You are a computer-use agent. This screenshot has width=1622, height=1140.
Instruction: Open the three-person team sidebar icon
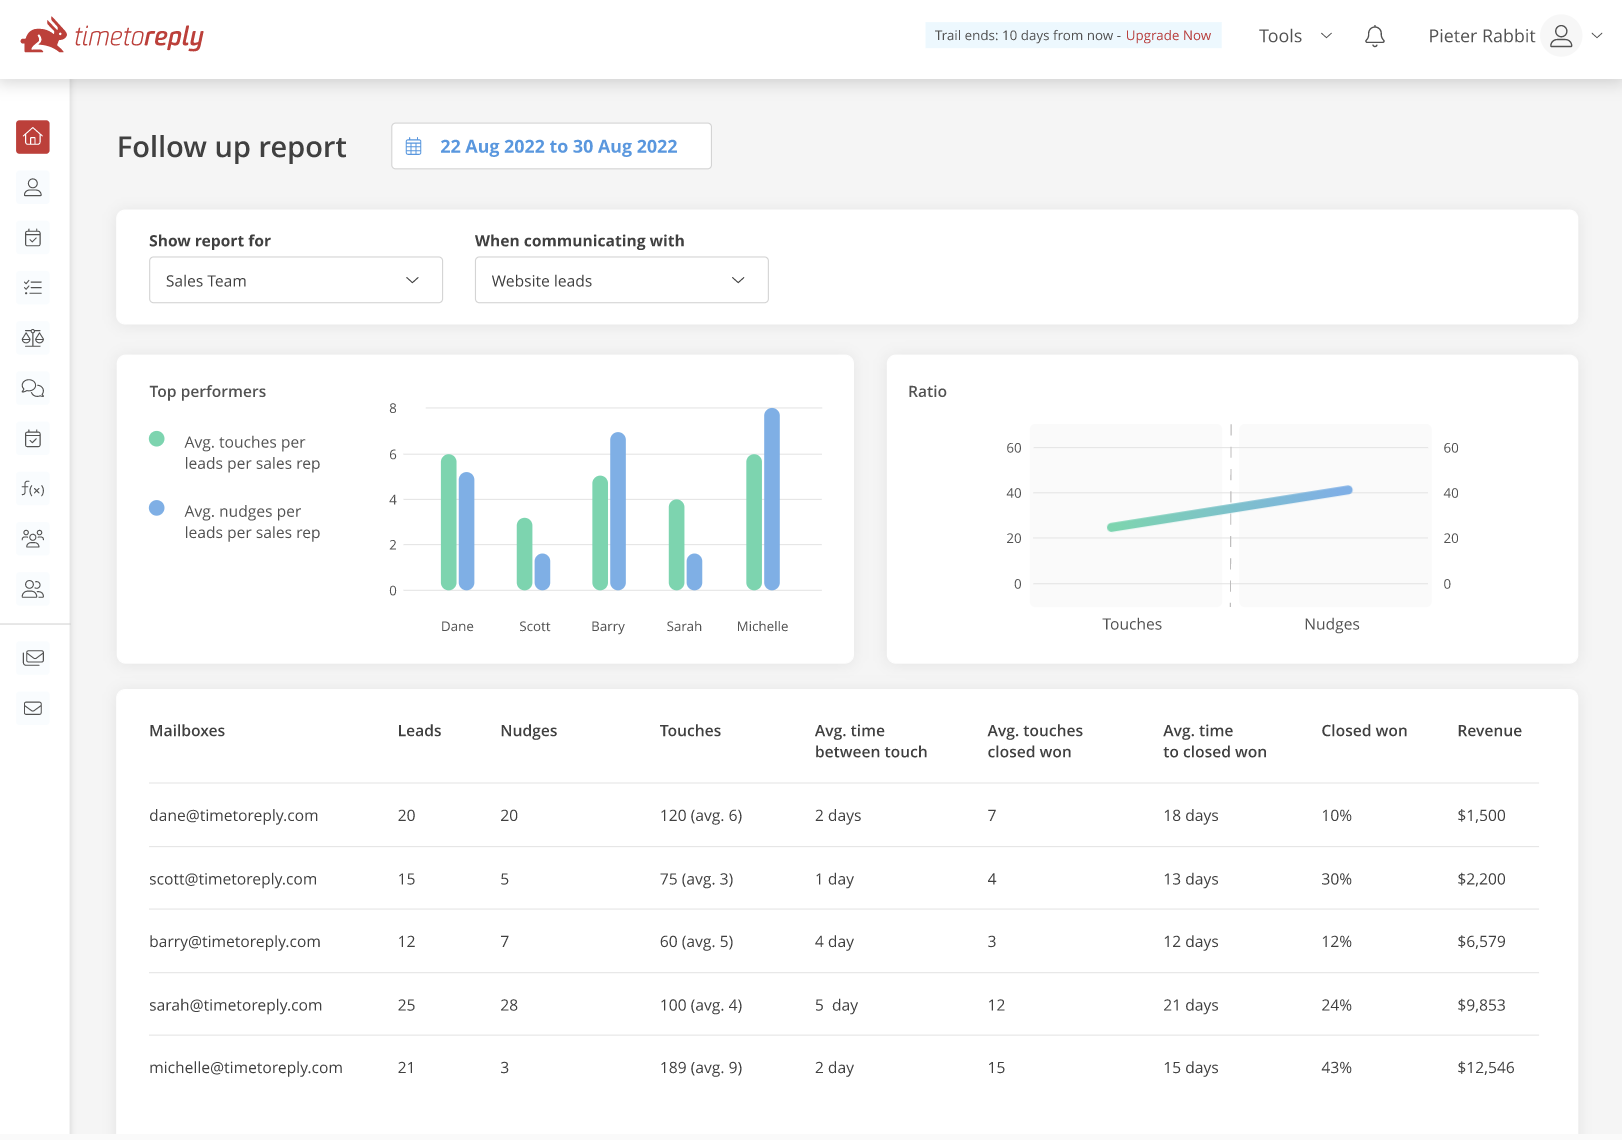pos(33,539)
